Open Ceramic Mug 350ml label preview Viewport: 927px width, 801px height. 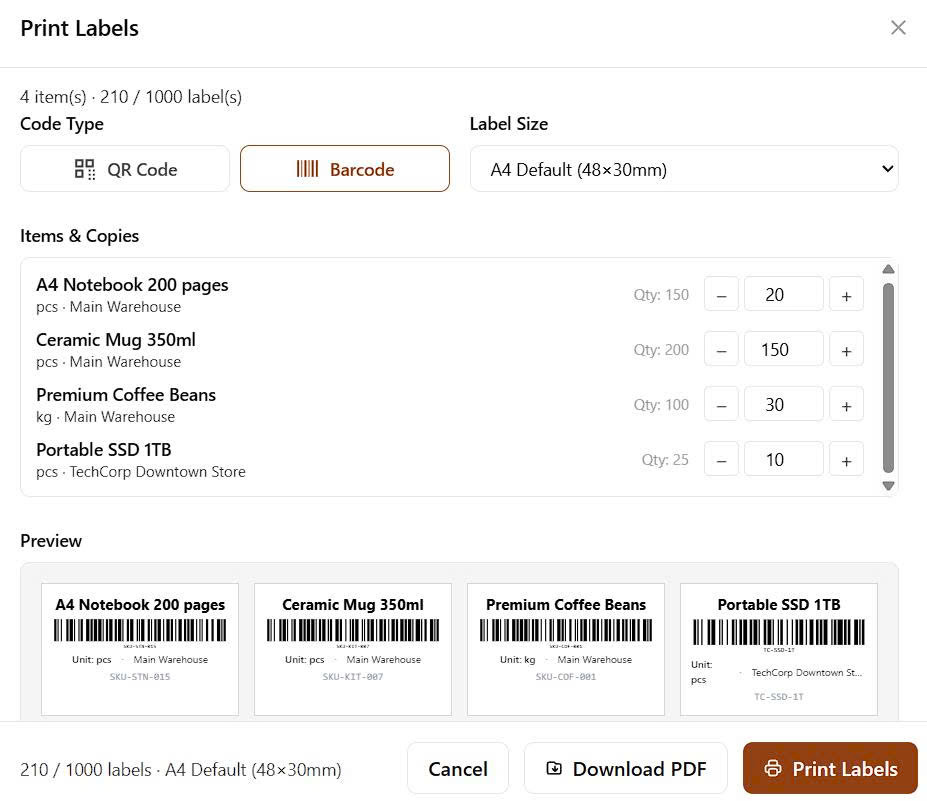353,649
